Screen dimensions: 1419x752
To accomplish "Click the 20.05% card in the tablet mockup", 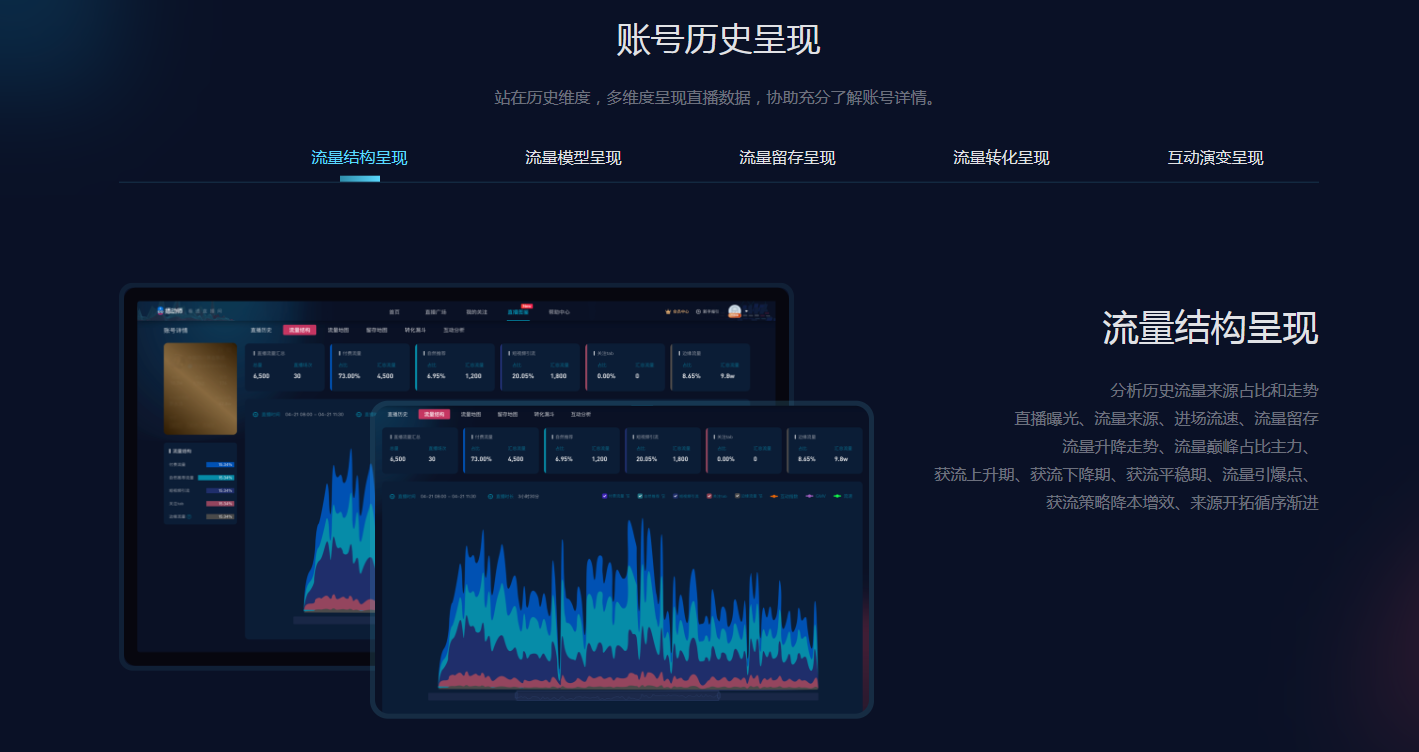I will 663,451.
